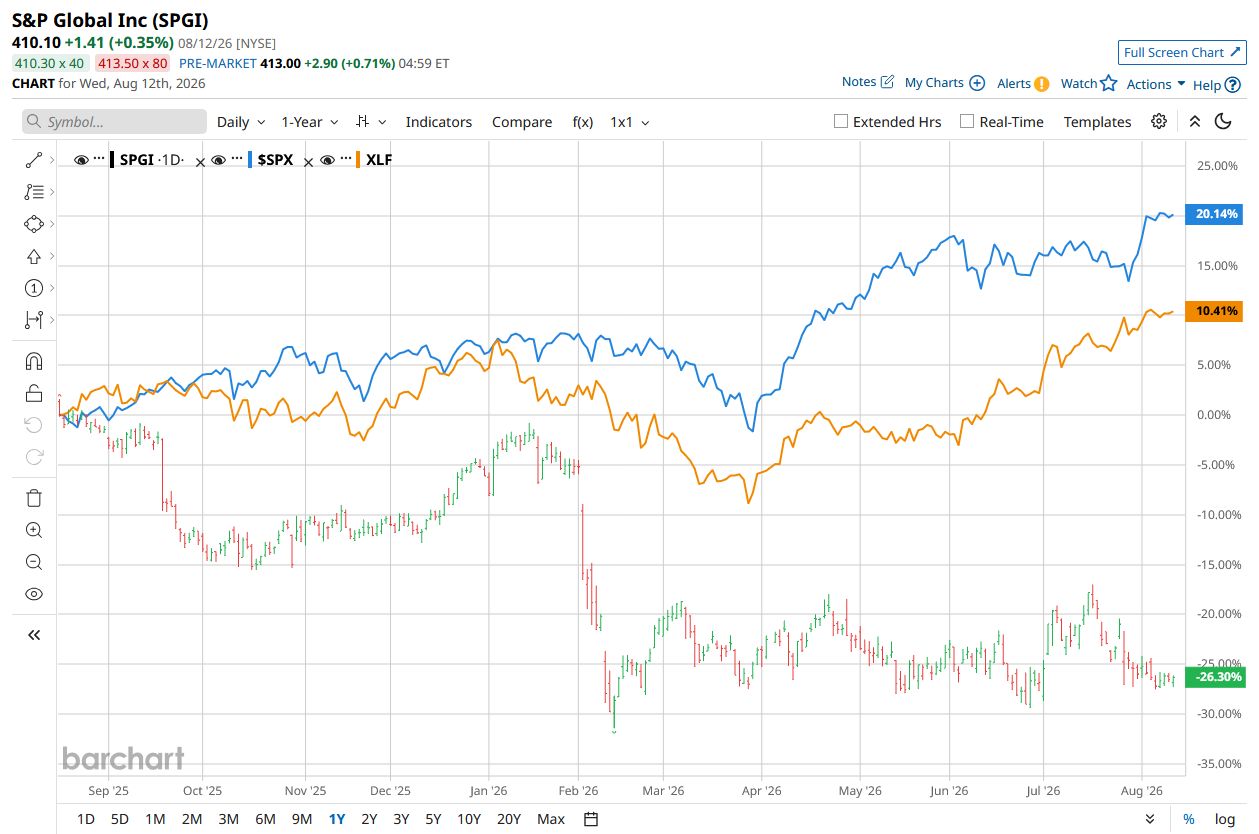Open the Notes edit icon
This screenshot has height=834, width=1259.
tap(887, 82)
